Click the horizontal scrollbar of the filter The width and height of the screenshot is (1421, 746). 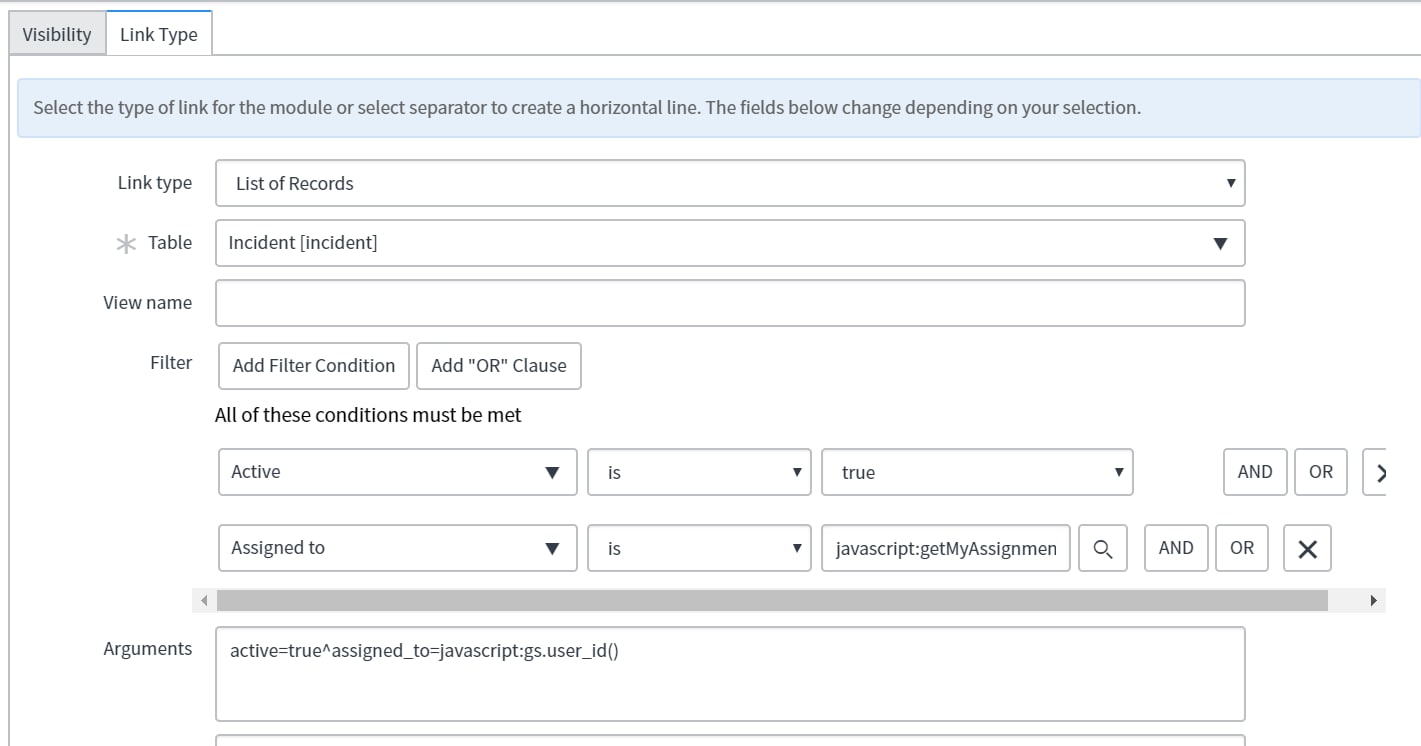tap(772, 600)
